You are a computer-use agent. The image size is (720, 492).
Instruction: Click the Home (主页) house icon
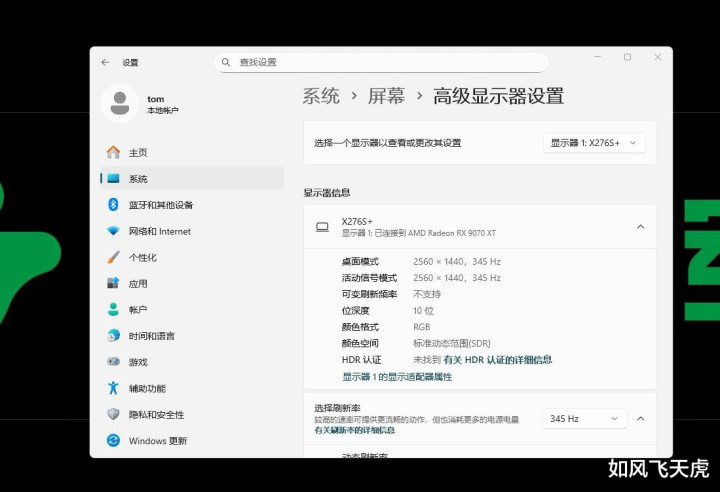click(113, 152)
